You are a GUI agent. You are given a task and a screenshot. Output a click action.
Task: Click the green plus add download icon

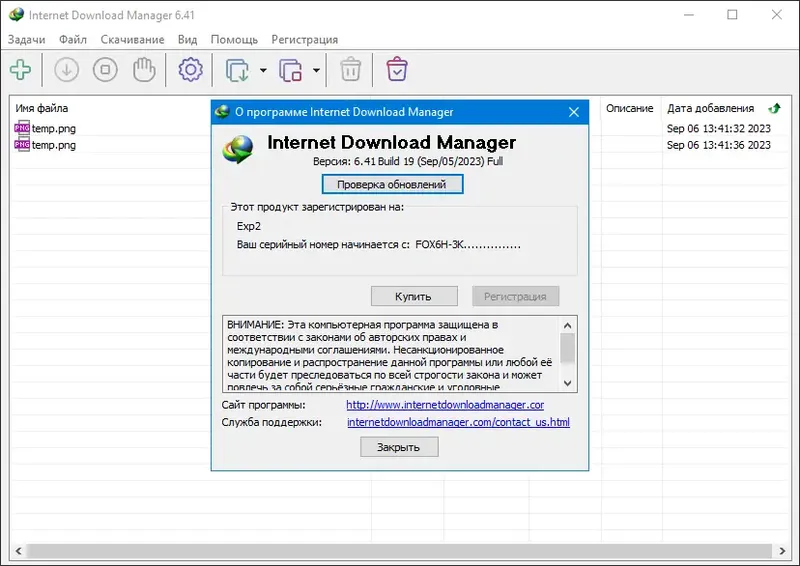(x=20, y=70)
